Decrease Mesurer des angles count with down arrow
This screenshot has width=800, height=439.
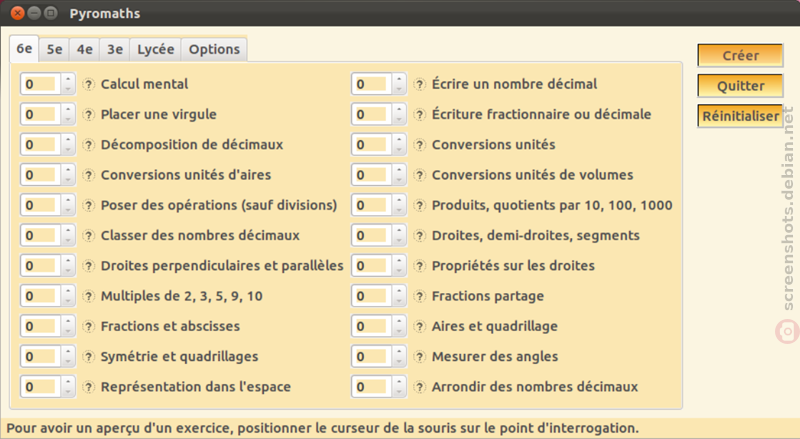coord(399,362)
